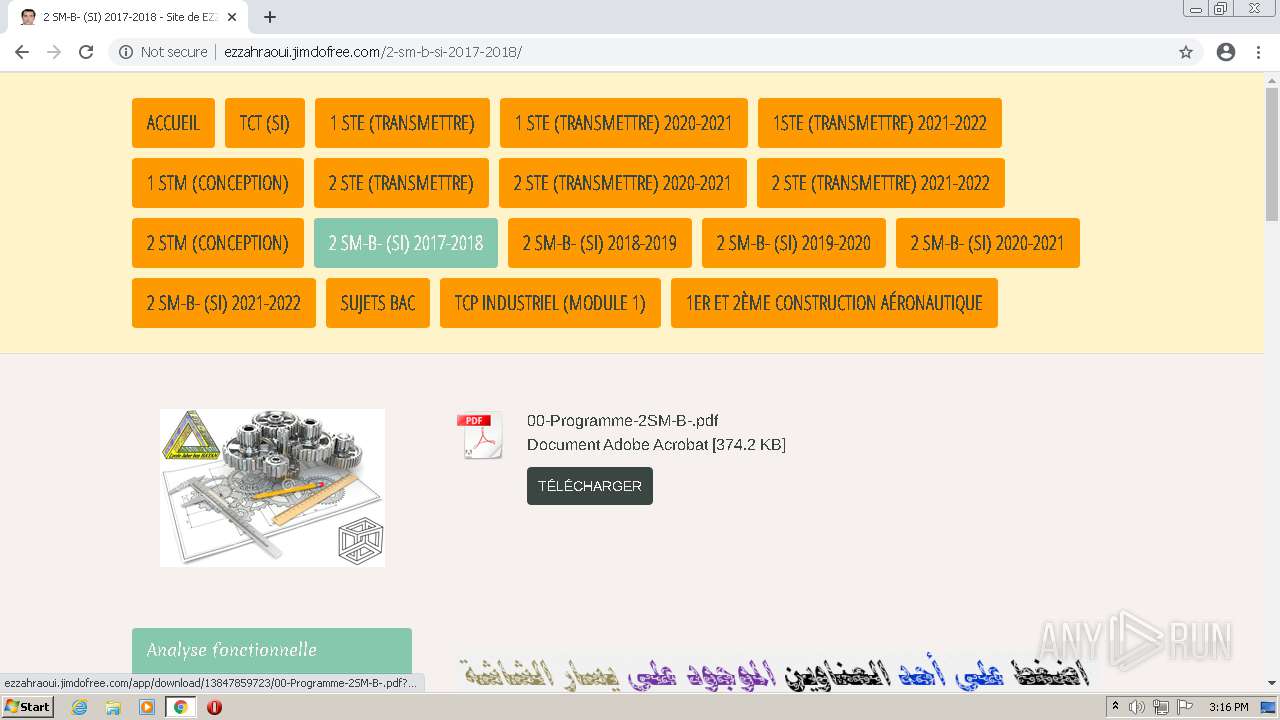Image resolution: width=1280 pixels, height=720 pixels.
Task: Switch to the Chrome taskbar icon
Action: [181, 707]
